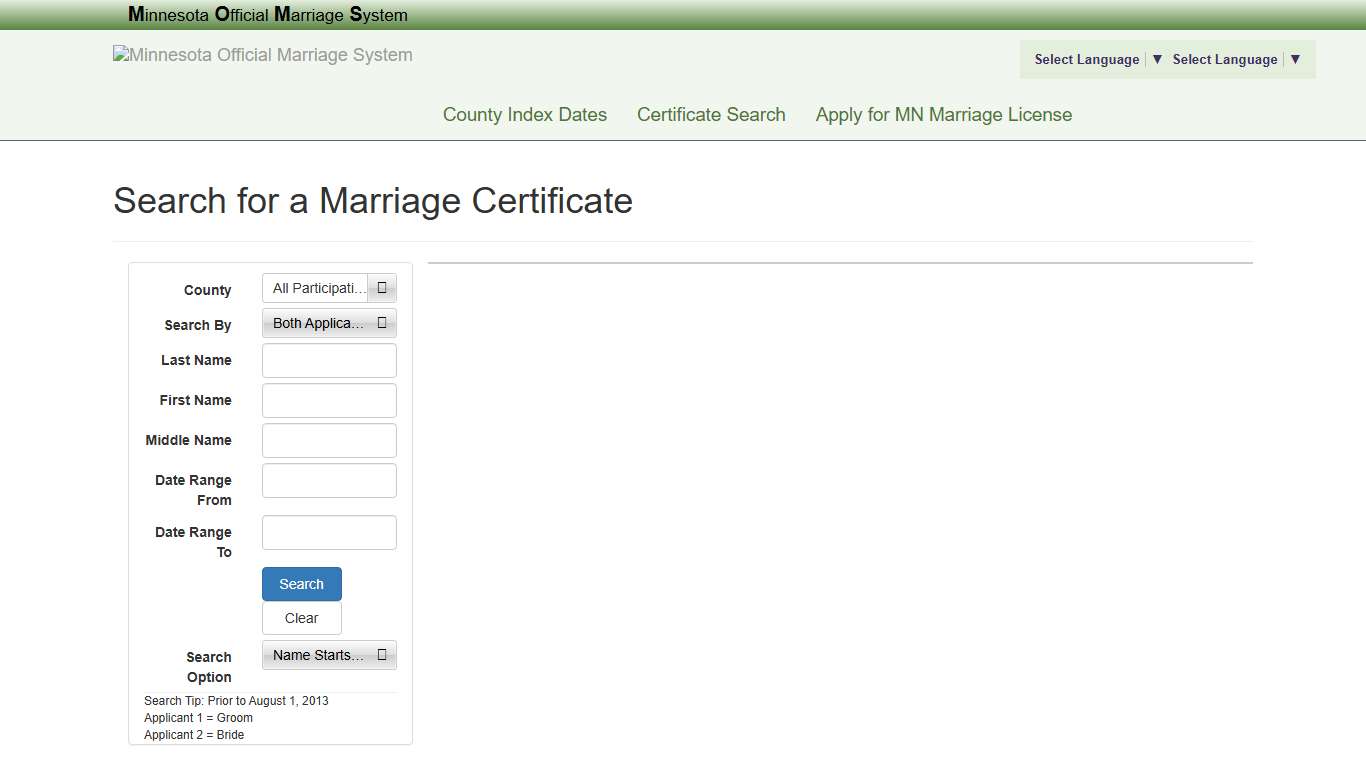Expand the Search By dropdown
The image size is (1366, 768).
pyautogui.click(x=329, y=322)
